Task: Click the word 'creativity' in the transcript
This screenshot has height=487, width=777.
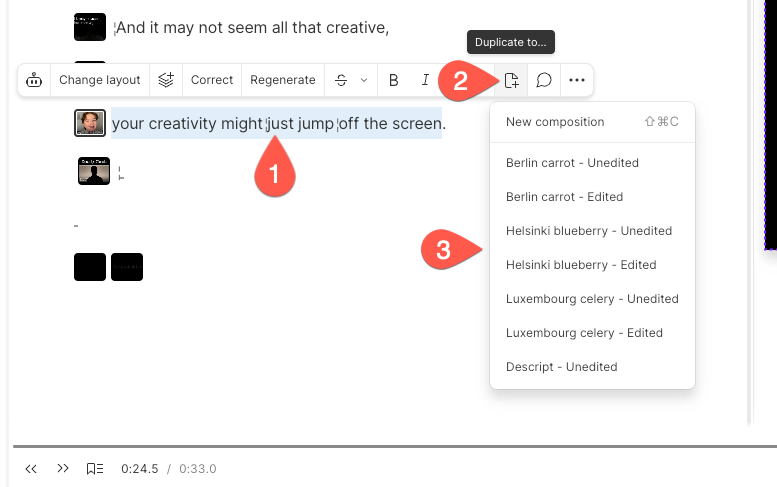Action: [182, 123]
